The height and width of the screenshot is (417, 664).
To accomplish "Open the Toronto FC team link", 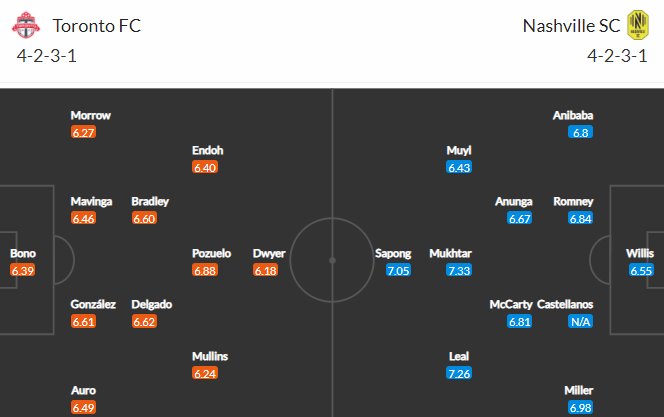I will (97, 26).
